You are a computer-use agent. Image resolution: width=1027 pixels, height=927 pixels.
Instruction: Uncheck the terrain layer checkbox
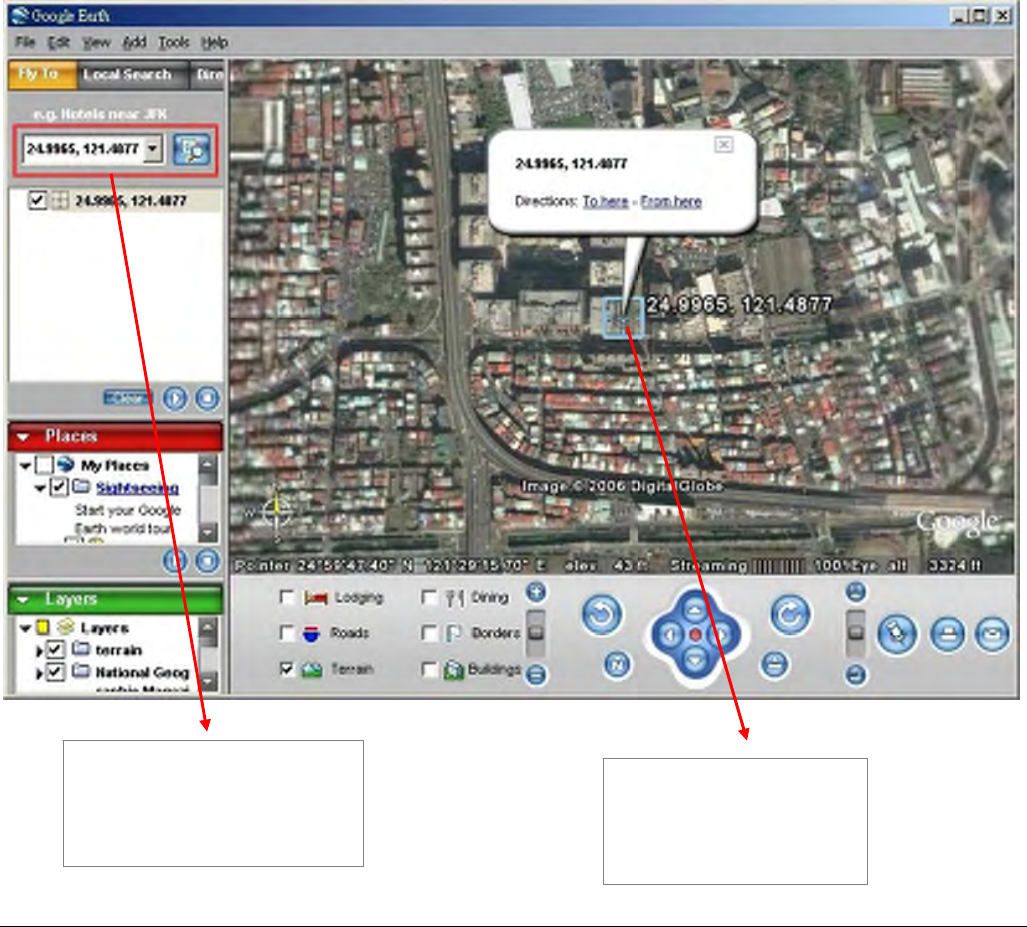[56, 649]
